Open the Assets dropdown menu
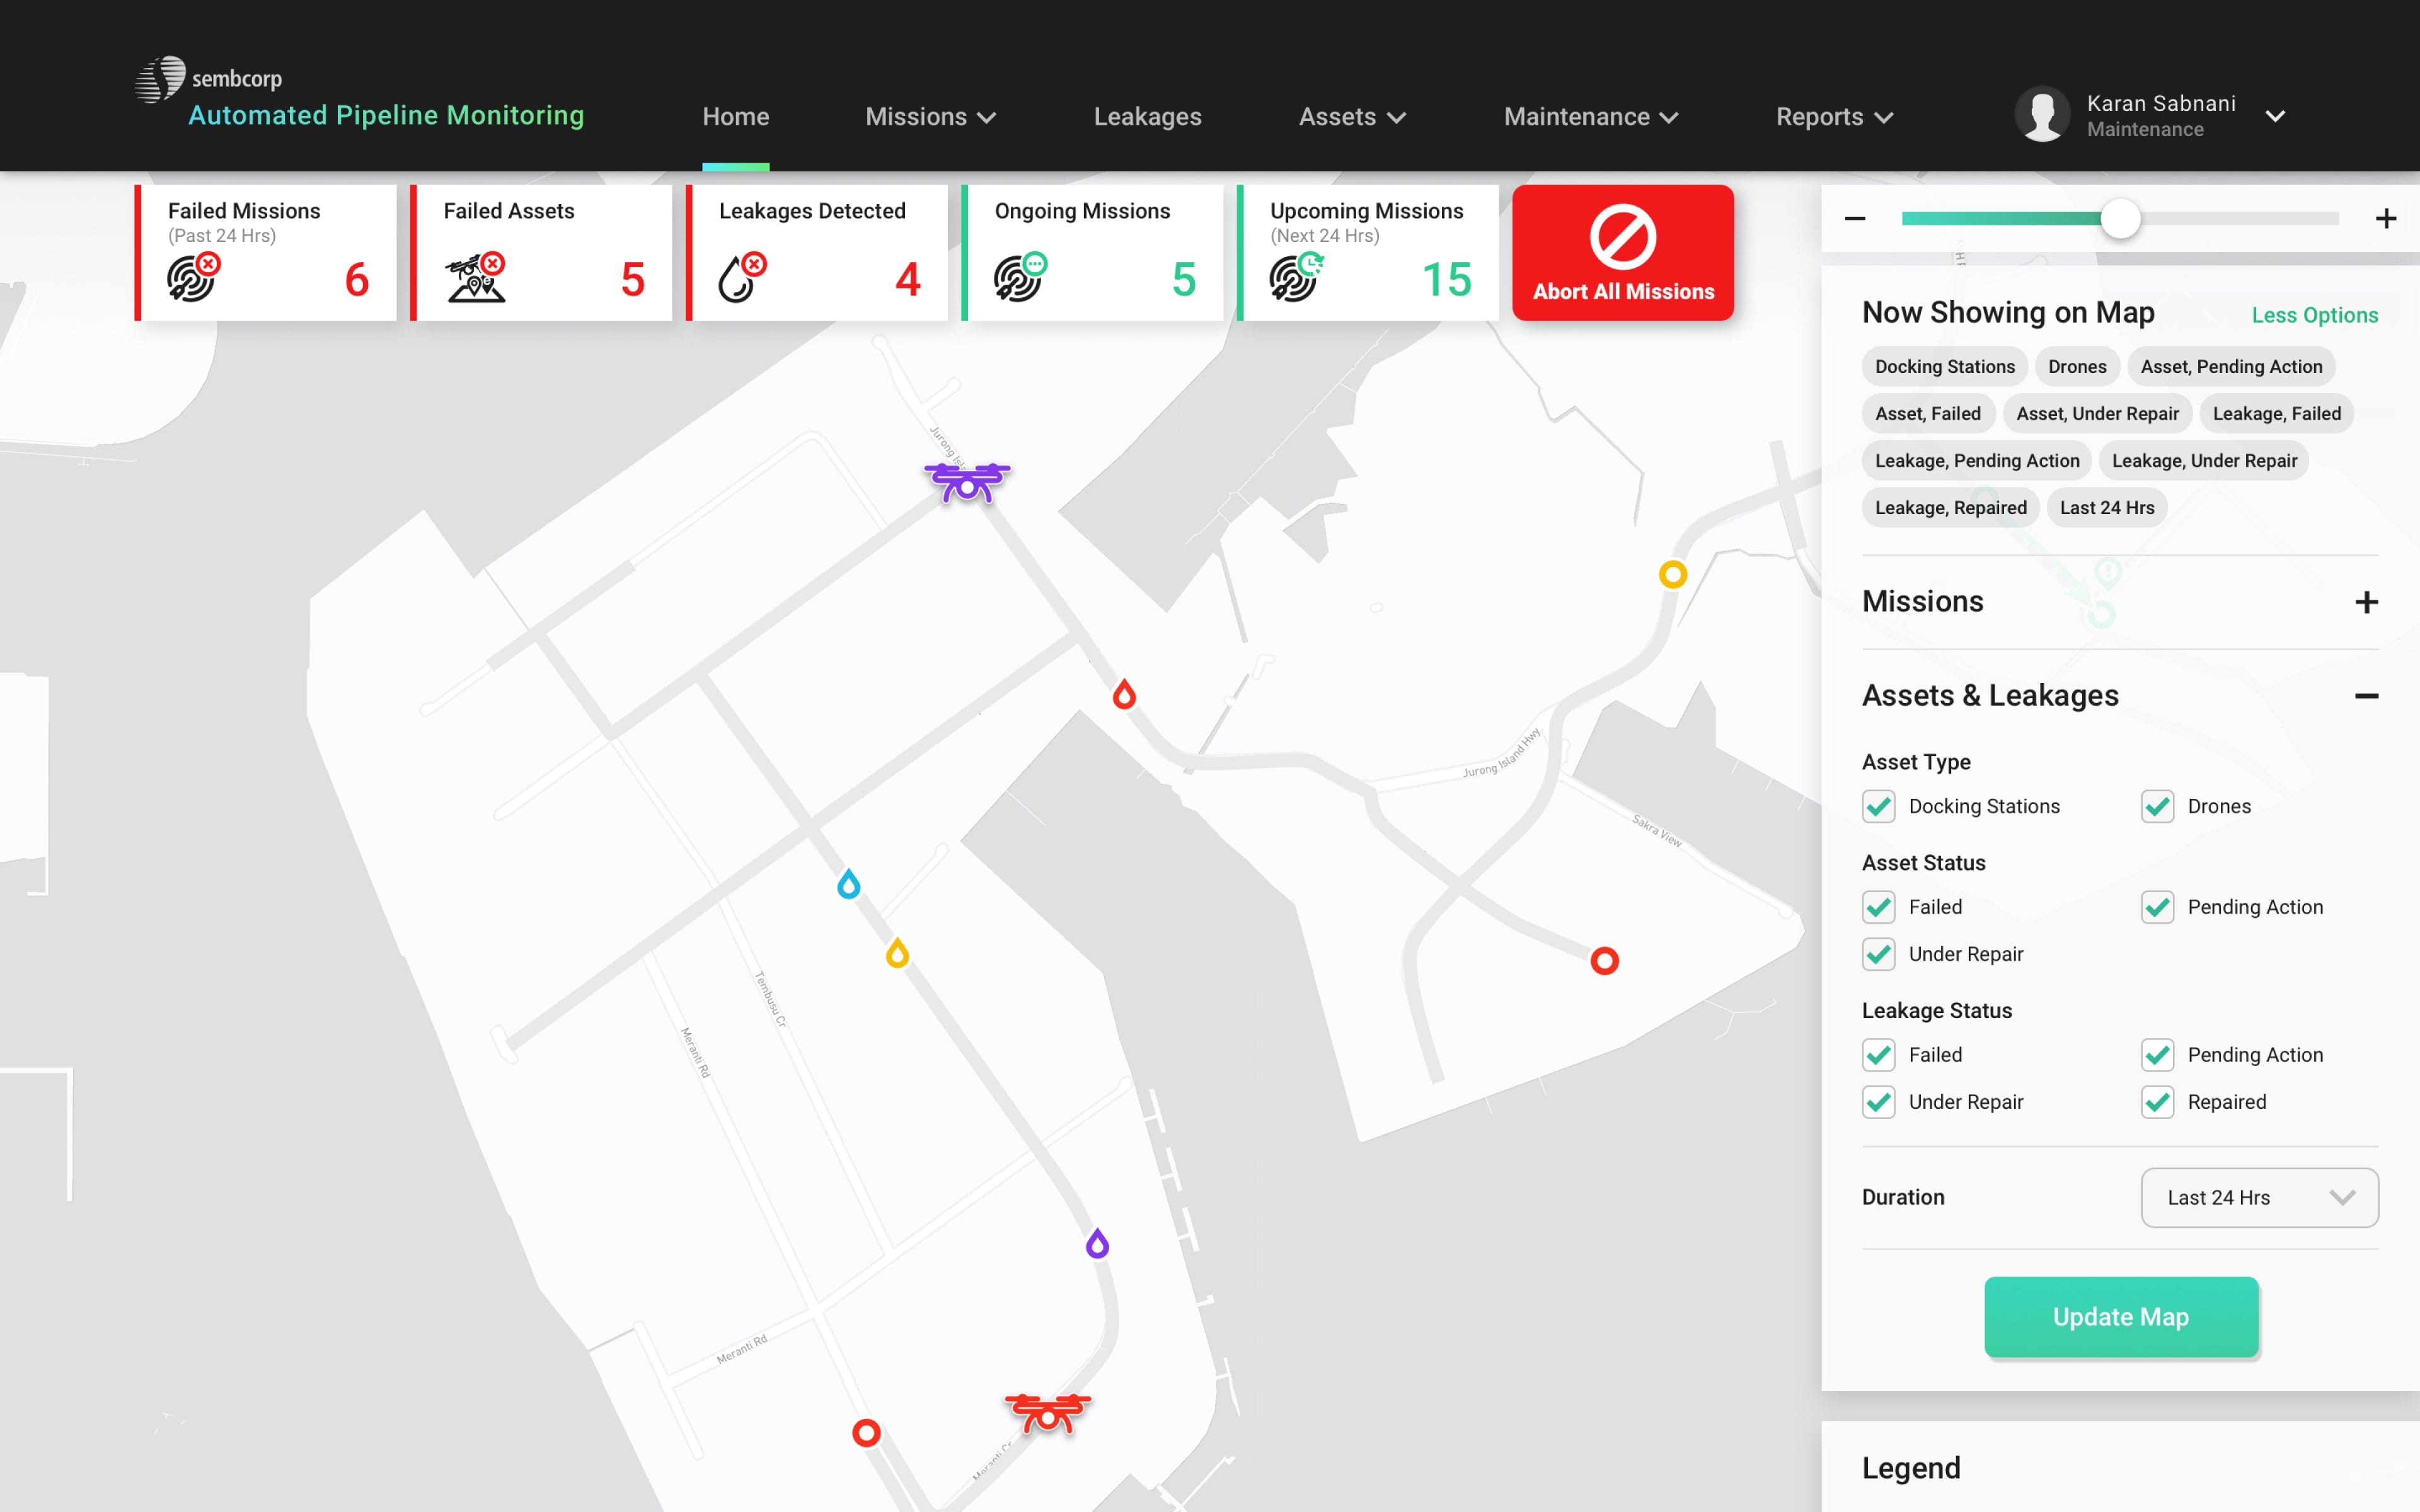 (x=1352, y=117)
